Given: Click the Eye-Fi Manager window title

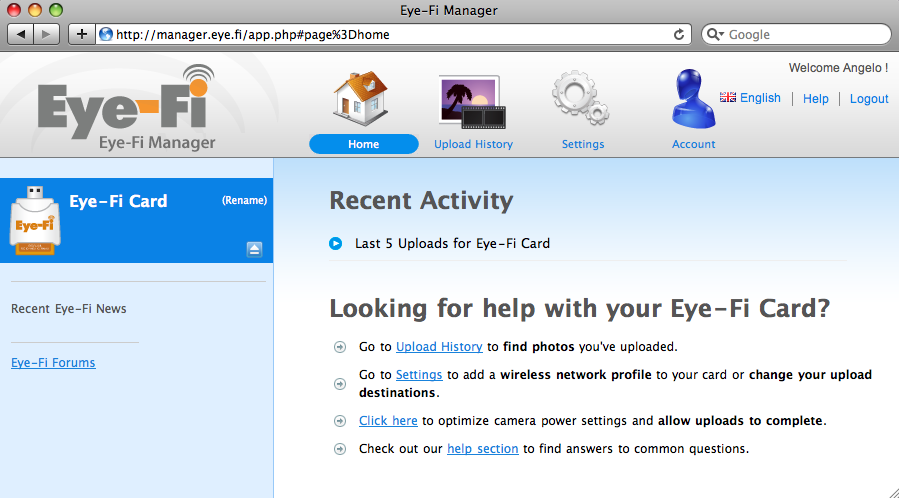Looking at the screenshot, I should (x=449, y=10).
